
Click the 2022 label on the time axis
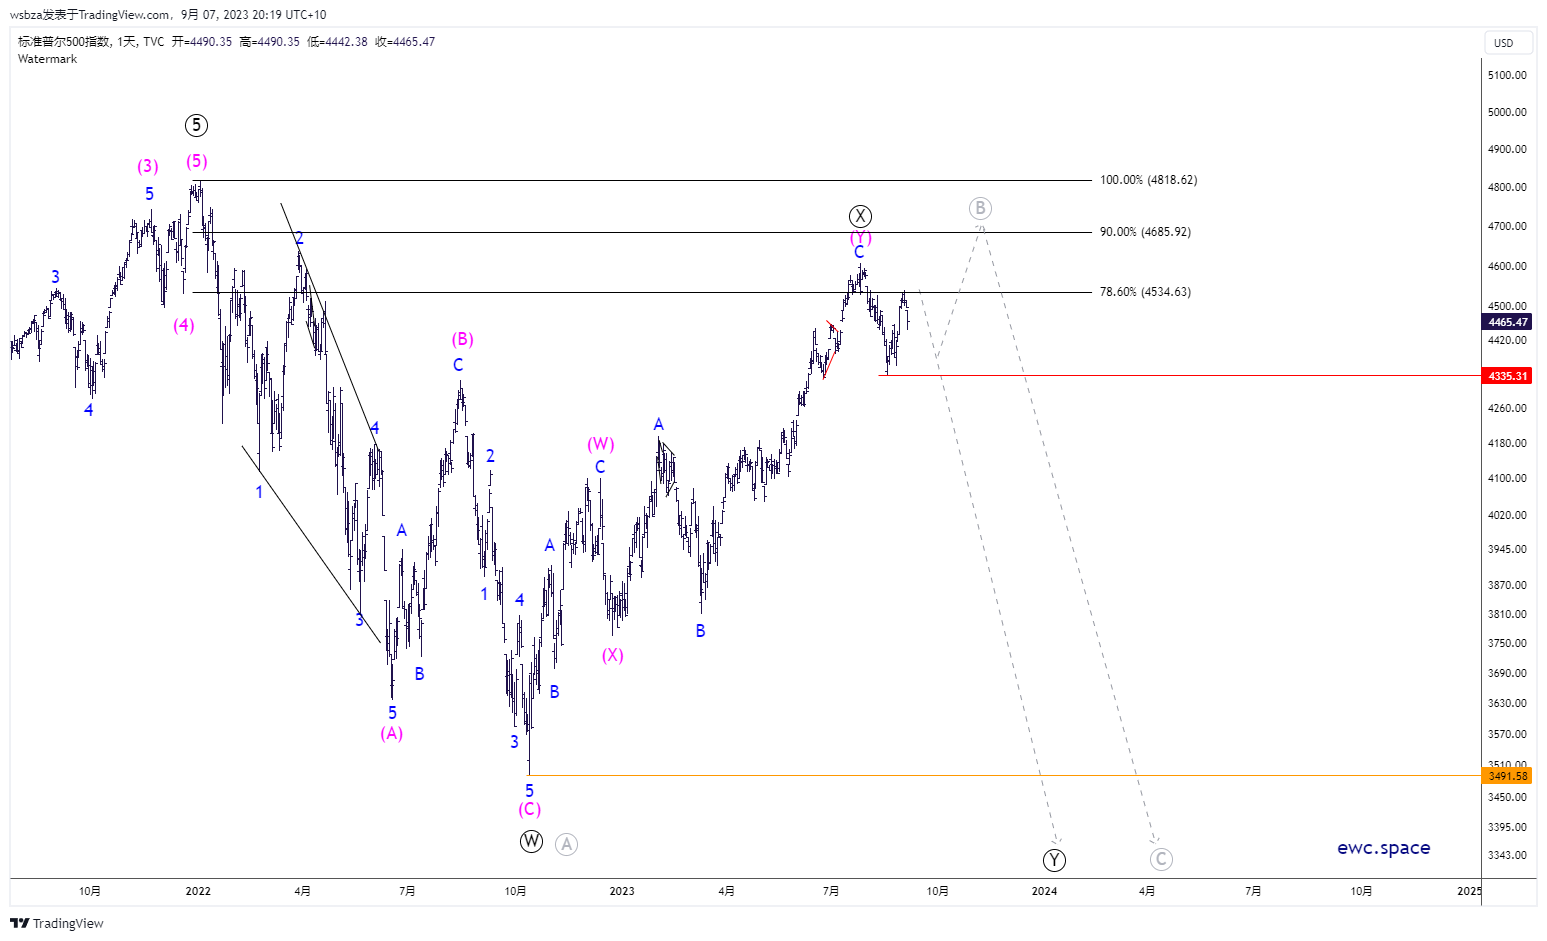(198, 891)
